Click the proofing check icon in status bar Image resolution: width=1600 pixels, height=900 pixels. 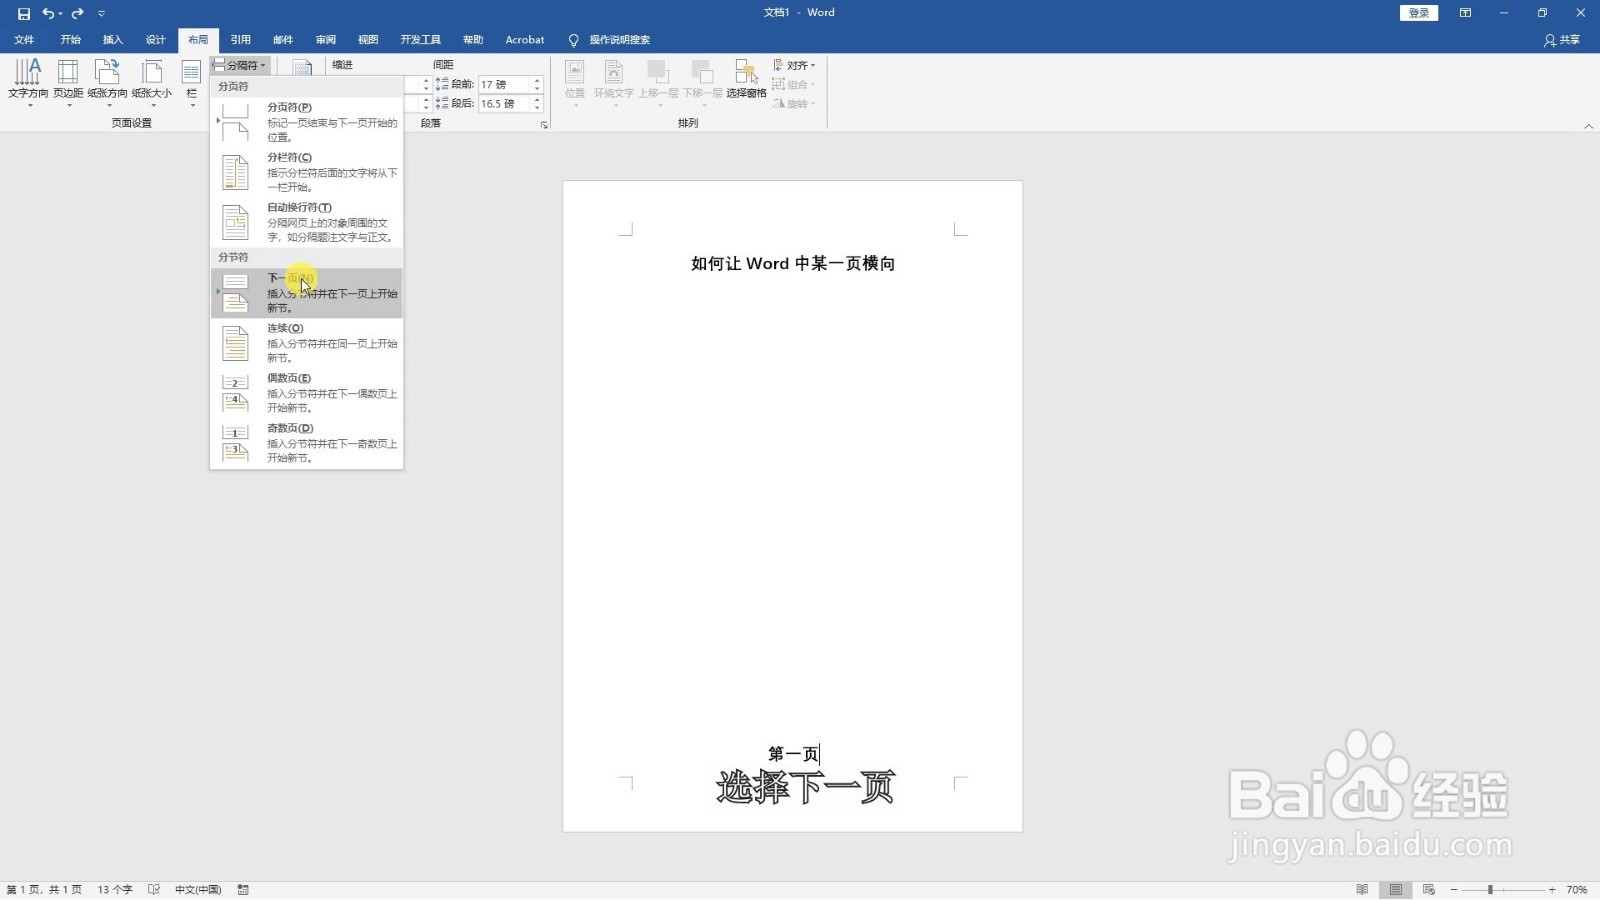point(154,890)
